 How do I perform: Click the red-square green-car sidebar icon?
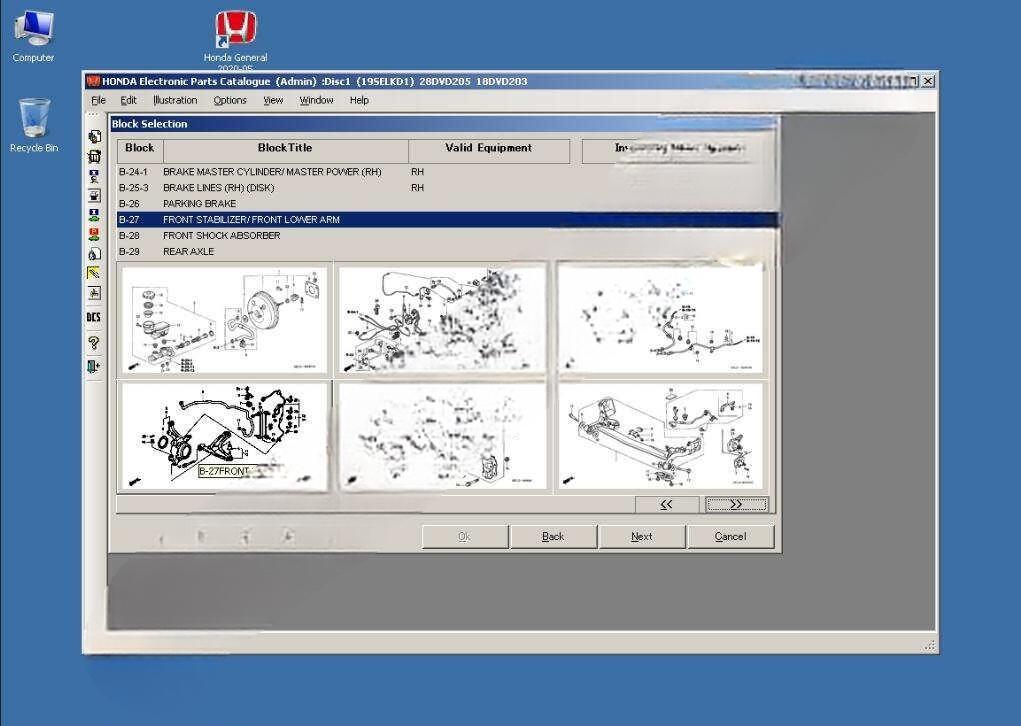tap(94, 234)
